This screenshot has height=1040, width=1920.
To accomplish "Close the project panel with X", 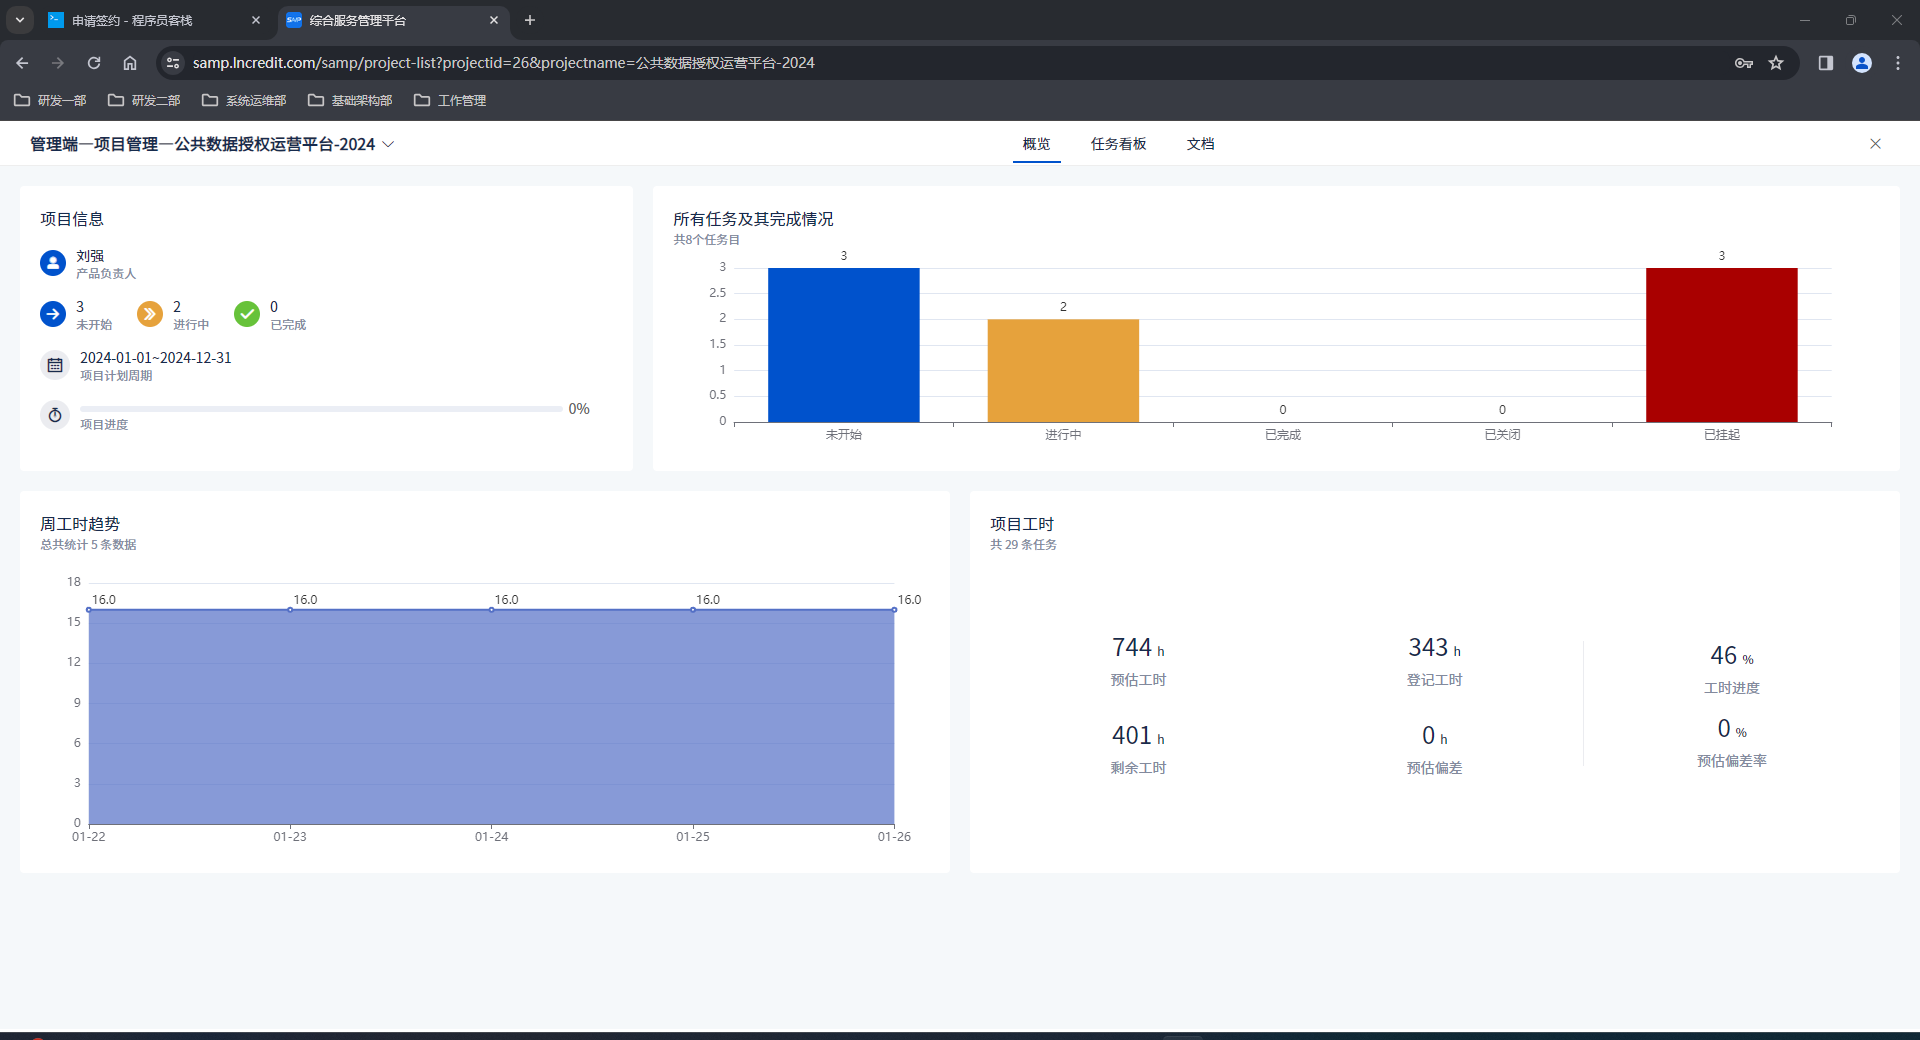I will coord(1875,144).
